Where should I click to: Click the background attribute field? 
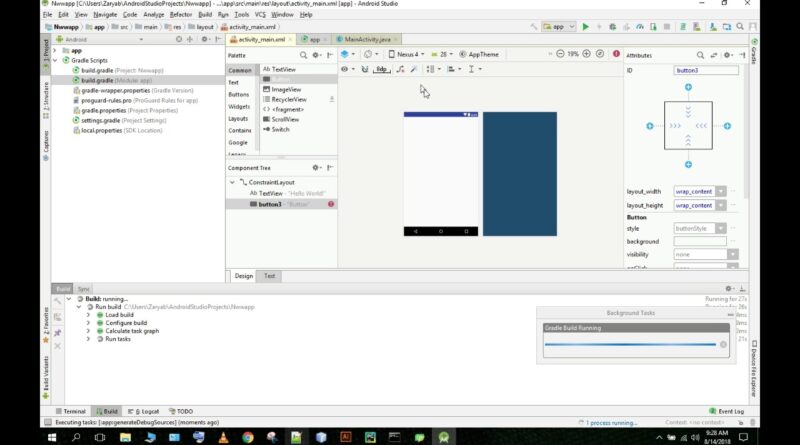pyautogui.click(x=700, y=241)
